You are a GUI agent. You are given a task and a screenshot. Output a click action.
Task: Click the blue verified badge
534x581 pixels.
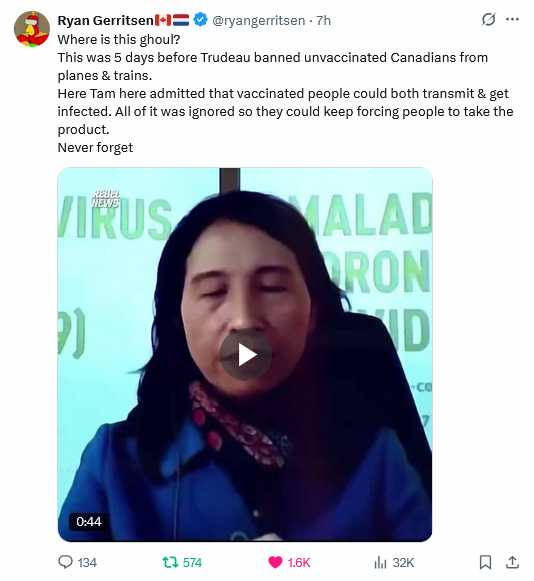click(200, 20)
